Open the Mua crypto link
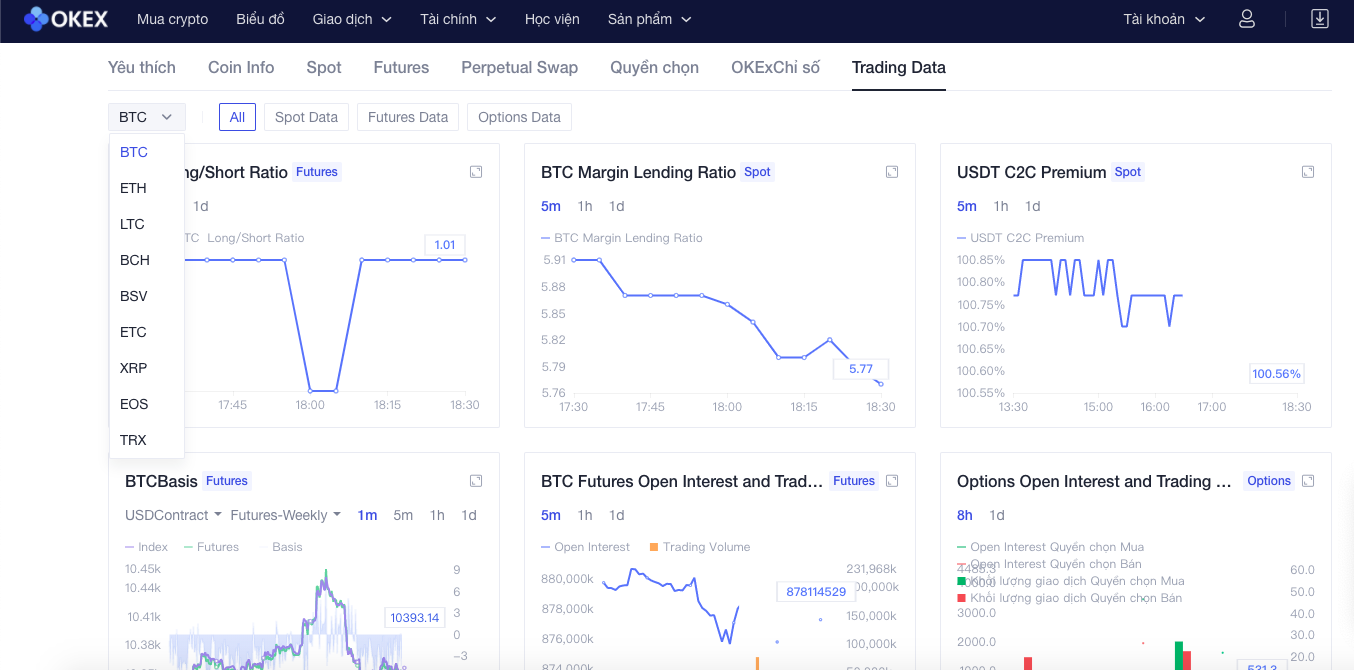The image size is (1354, 670). 172,19
